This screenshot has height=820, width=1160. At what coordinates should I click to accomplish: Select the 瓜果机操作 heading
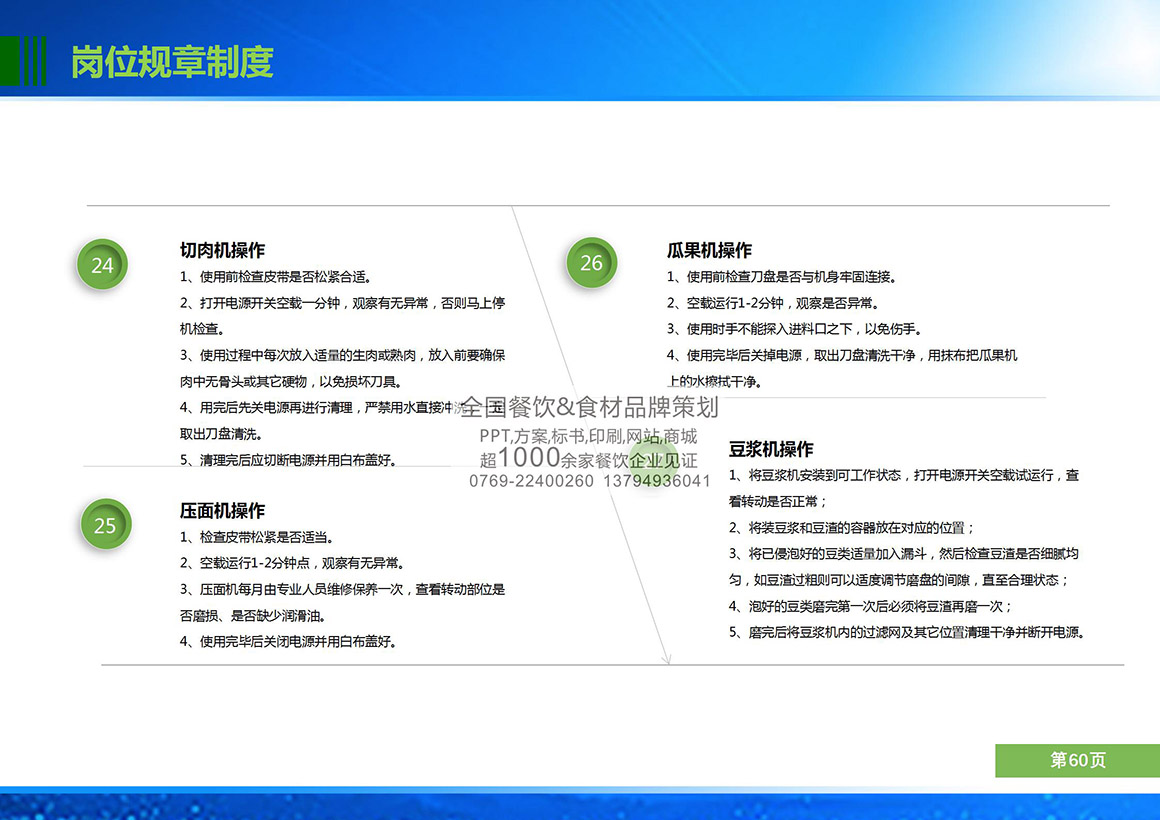[x=709, y=250]
